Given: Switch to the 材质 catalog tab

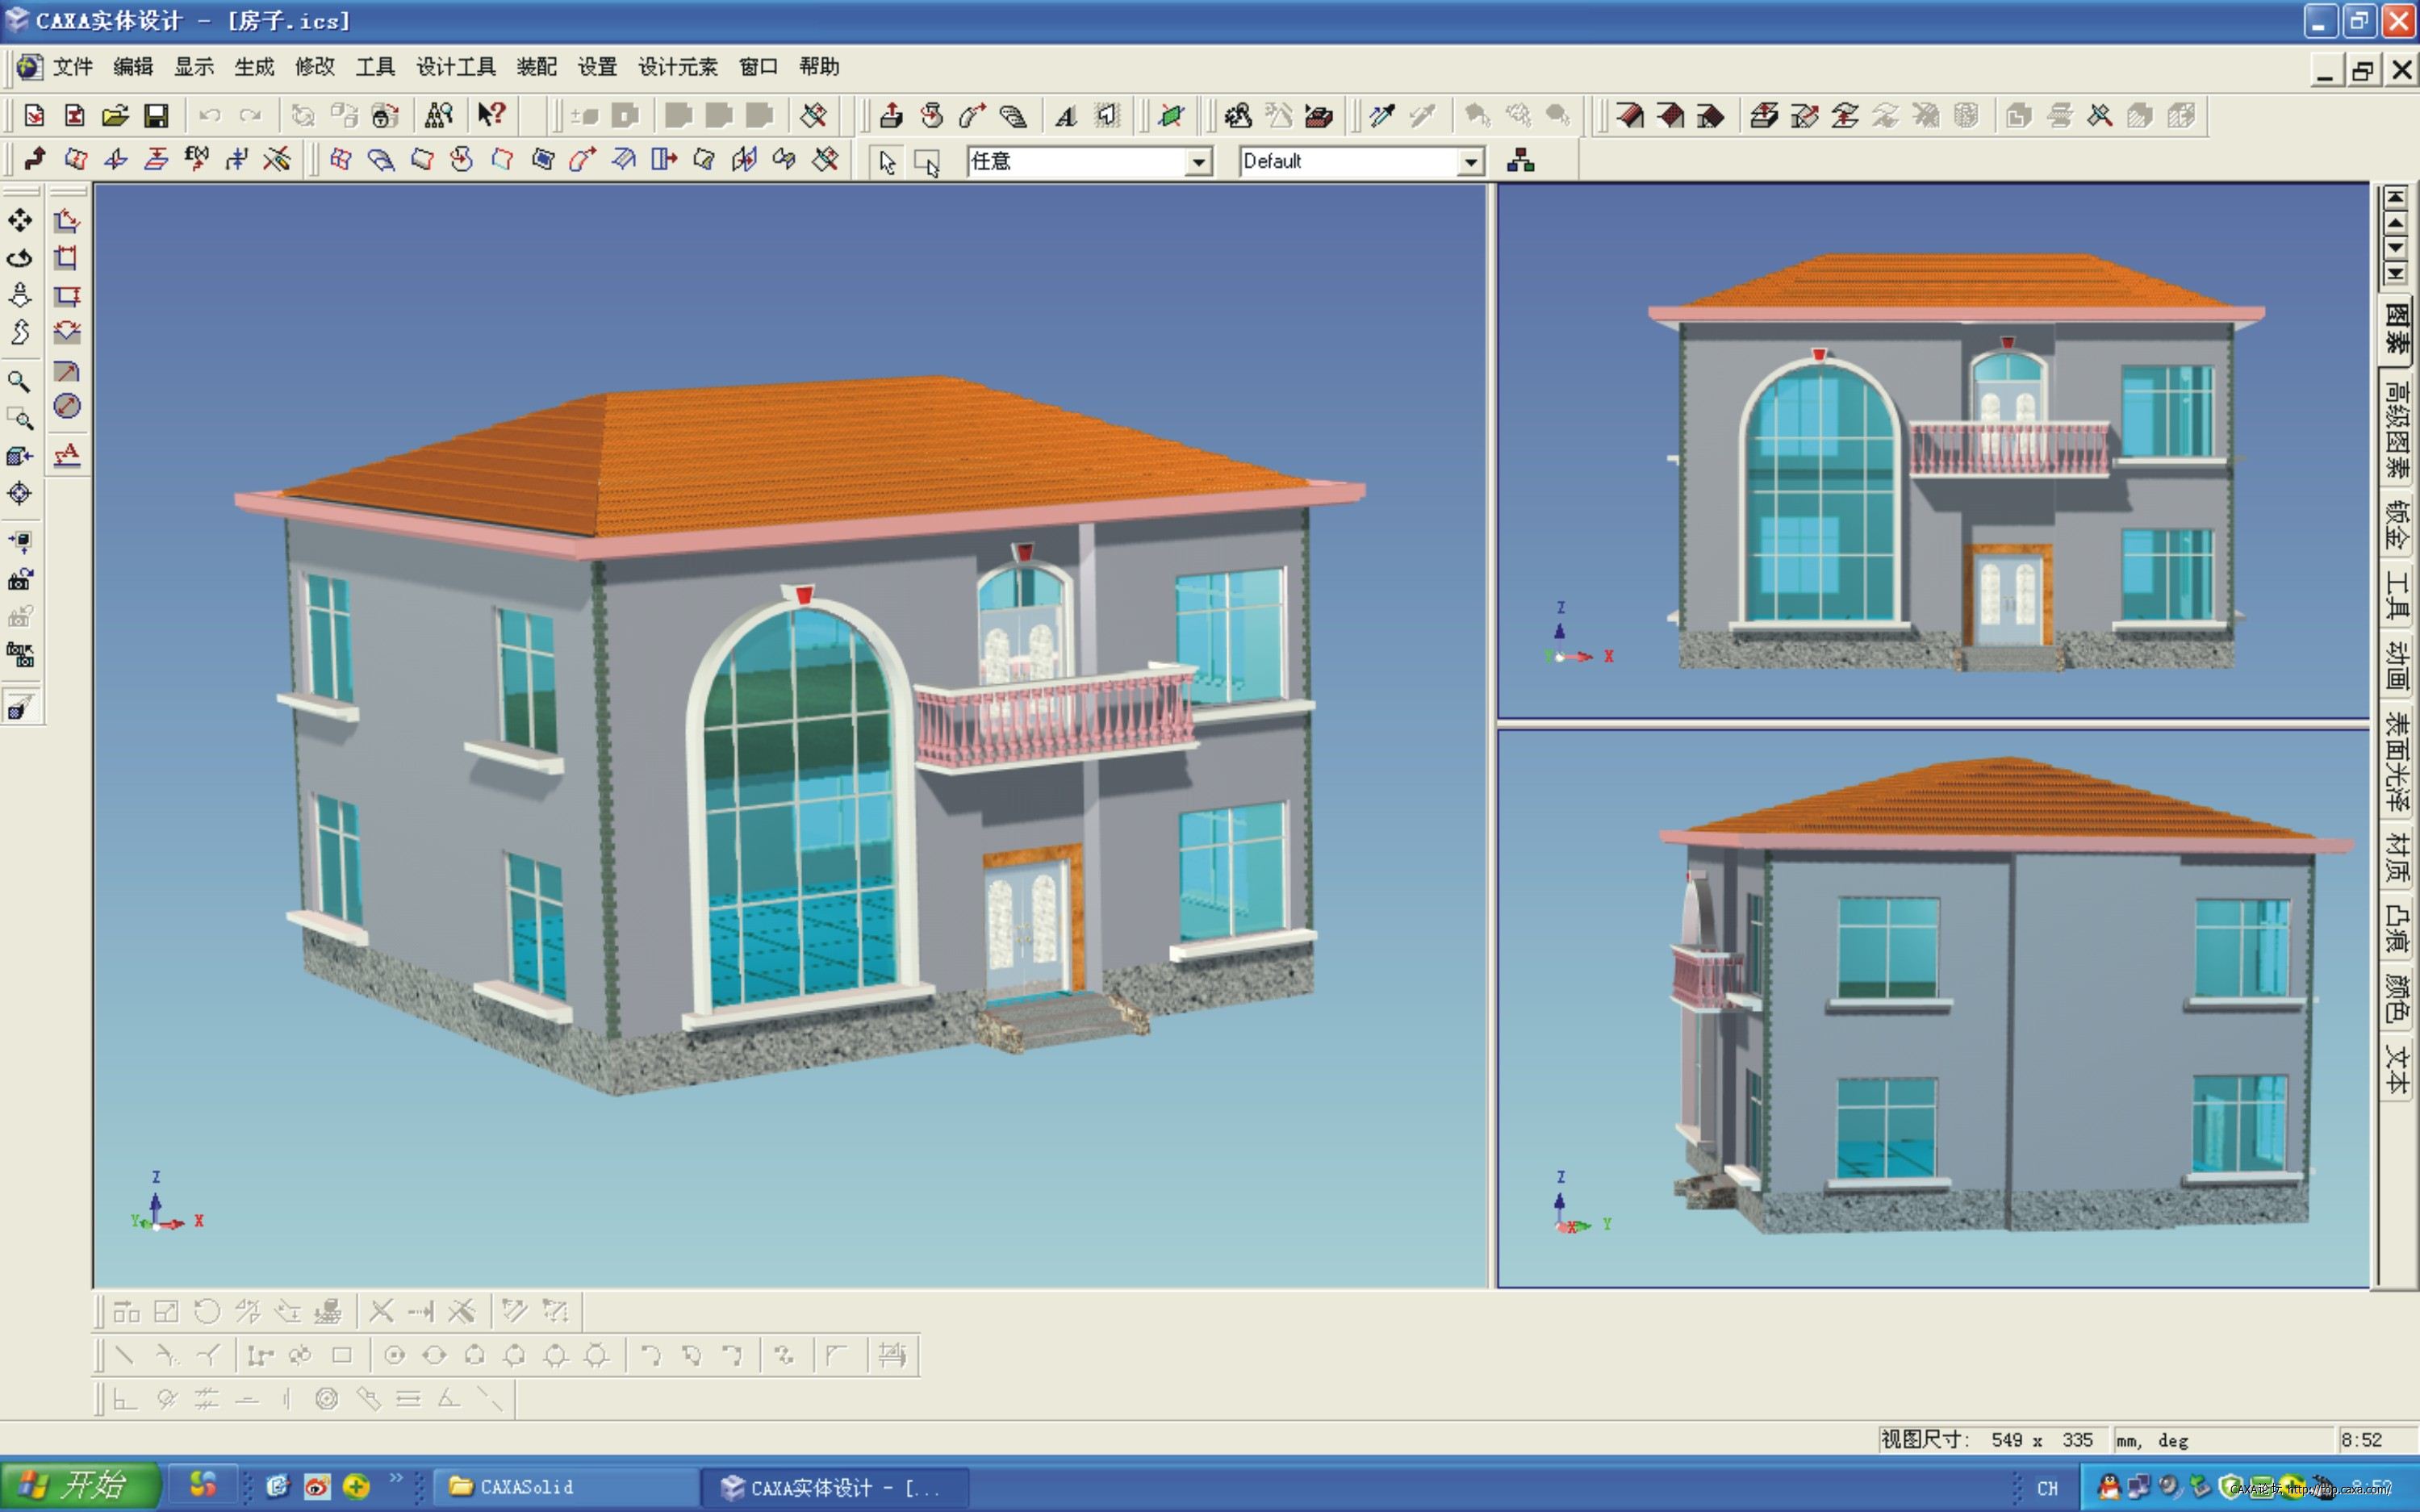Looking at the screenshot, I should 2397,858.
